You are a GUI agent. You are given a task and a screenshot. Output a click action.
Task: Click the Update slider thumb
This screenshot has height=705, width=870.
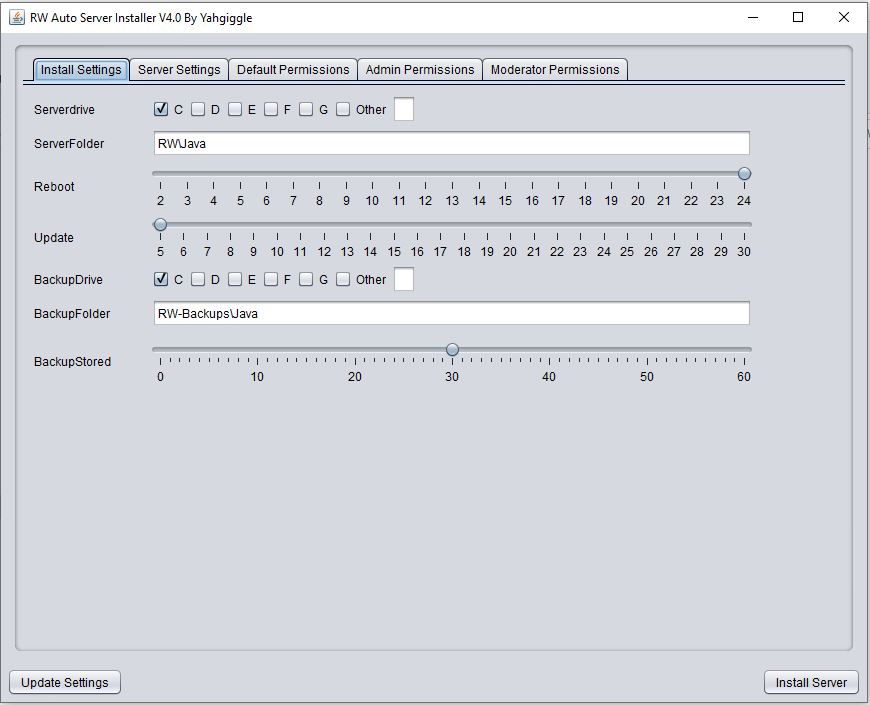tap(160, 225)
